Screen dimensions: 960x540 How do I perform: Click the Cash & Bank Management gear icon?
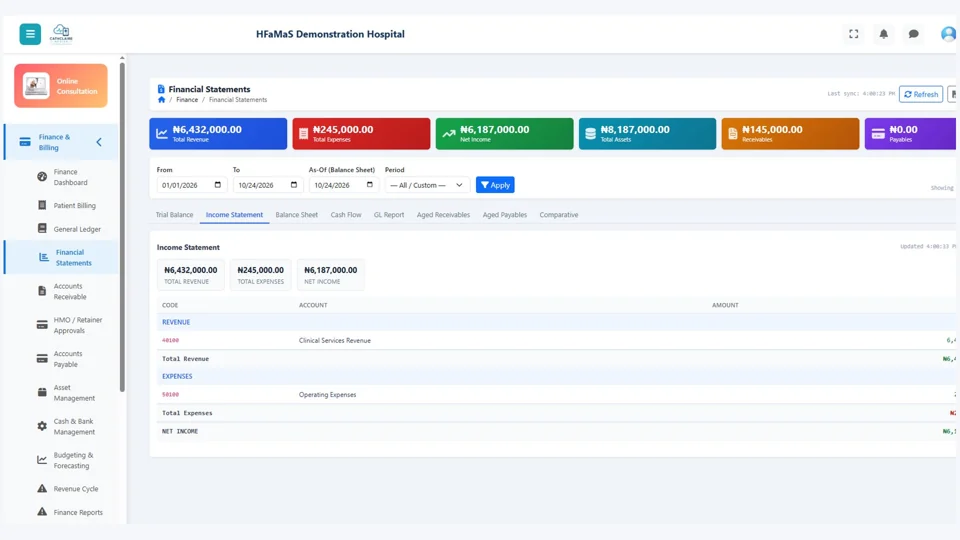click(x=42, y=426)
